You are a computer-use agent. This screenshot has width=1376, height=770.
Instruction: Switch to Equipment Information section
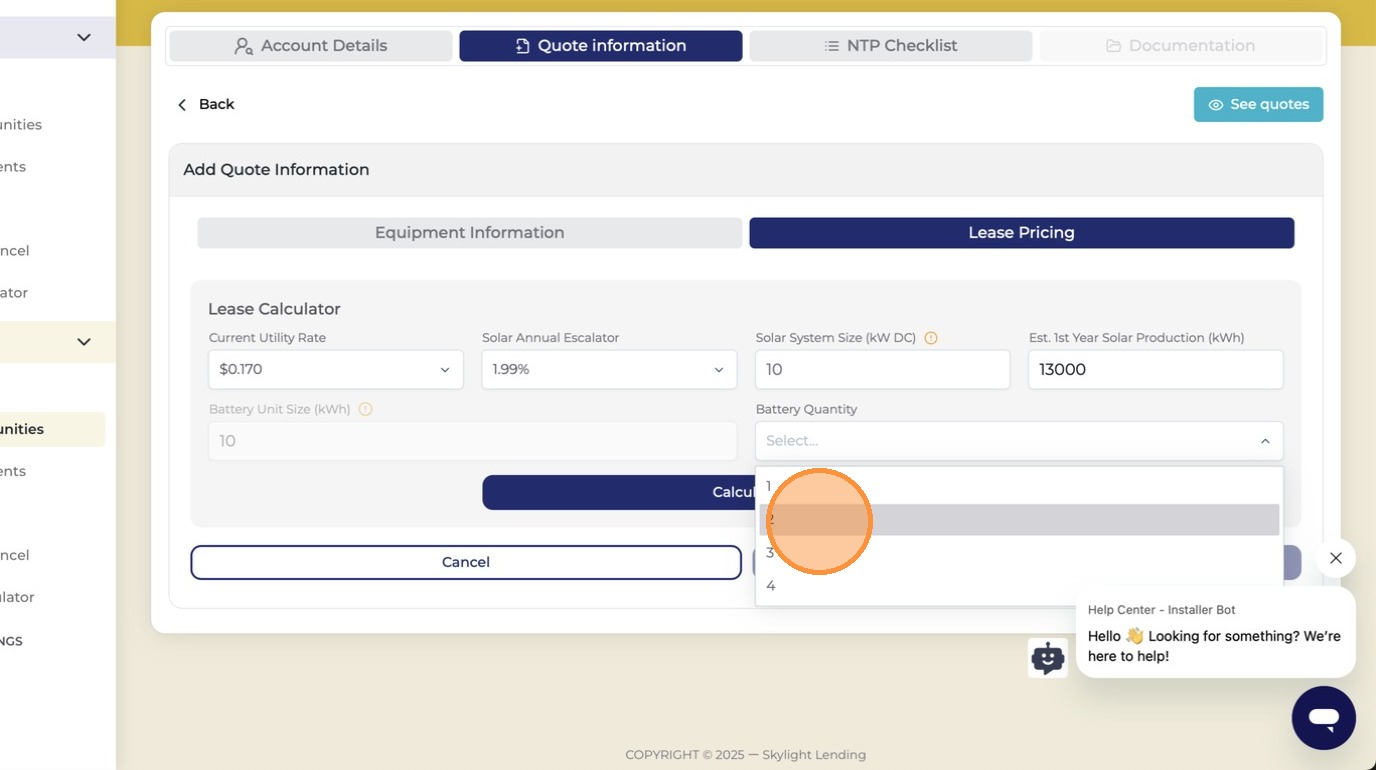[470, 233]
